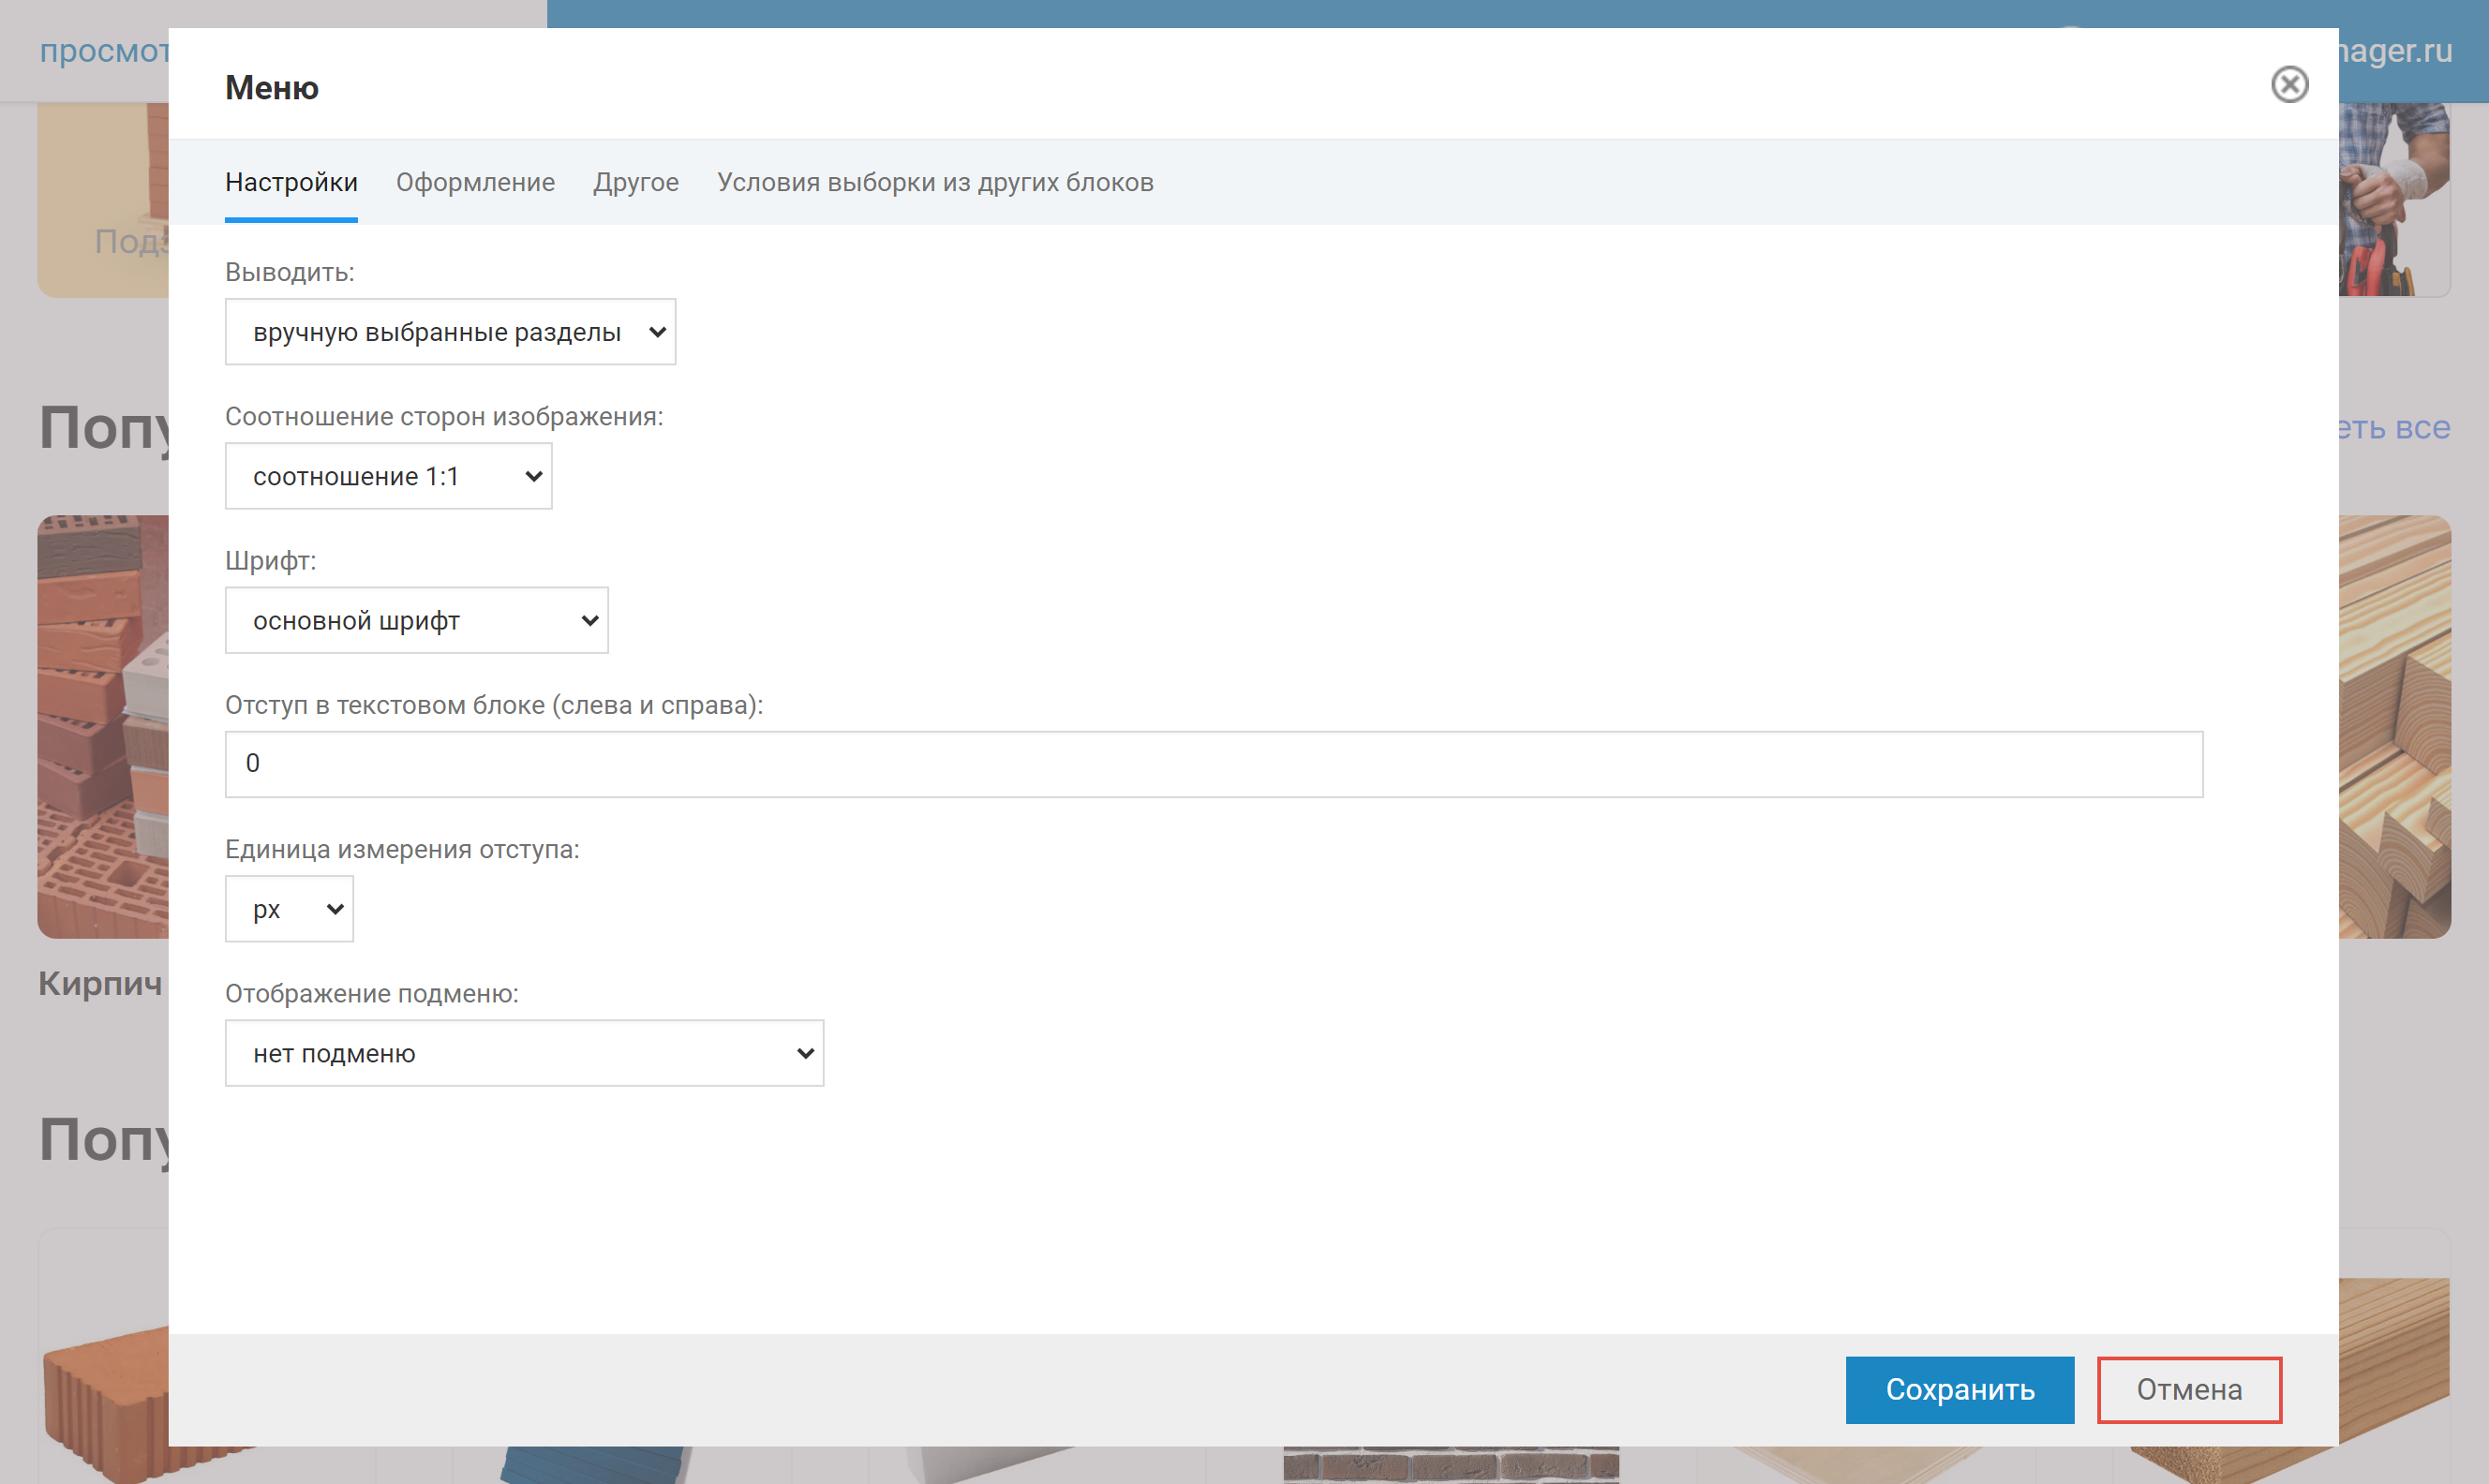Click the chevron arrow of Выводить select
Image resolution: width=2489 pixels, height=1484 pixels.
[x=657, y=332]
